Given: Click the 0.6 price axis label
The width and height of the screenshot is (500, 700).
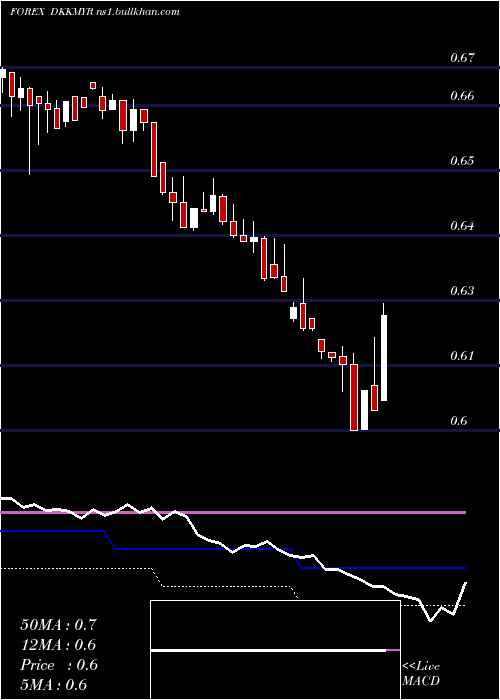Looking at the screenshot, I should [459, 421].
